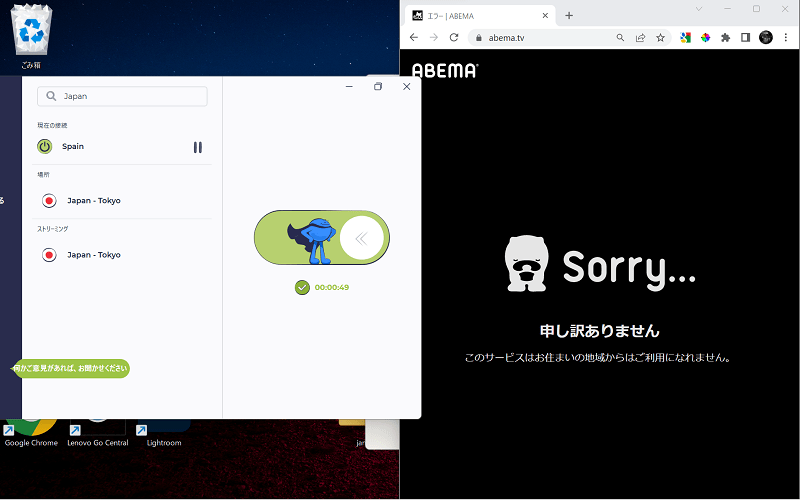The height and width of the screenshot is (500, 800).
Task: Click the search magnifier icon in VPN app
Action: click(51, 96)
